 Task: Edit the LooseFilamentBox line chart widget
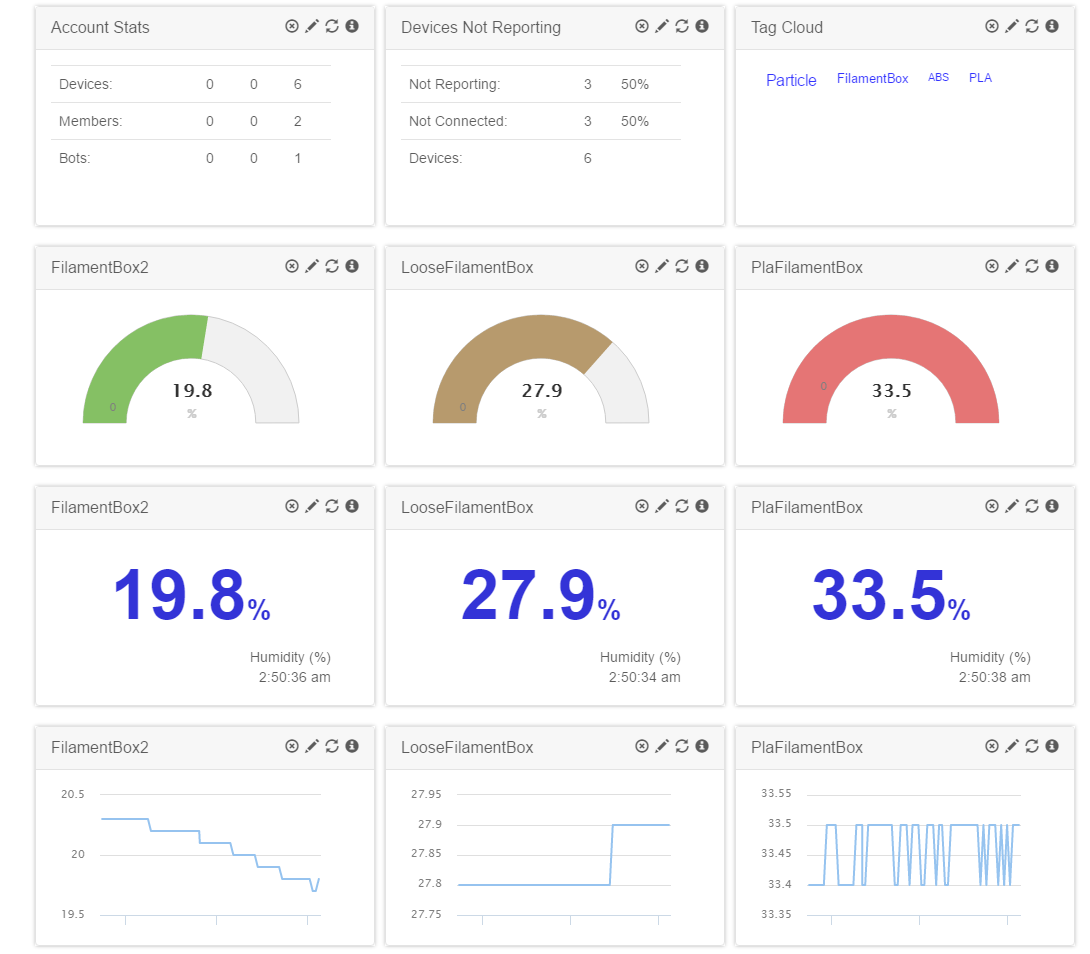click(661, 746)
